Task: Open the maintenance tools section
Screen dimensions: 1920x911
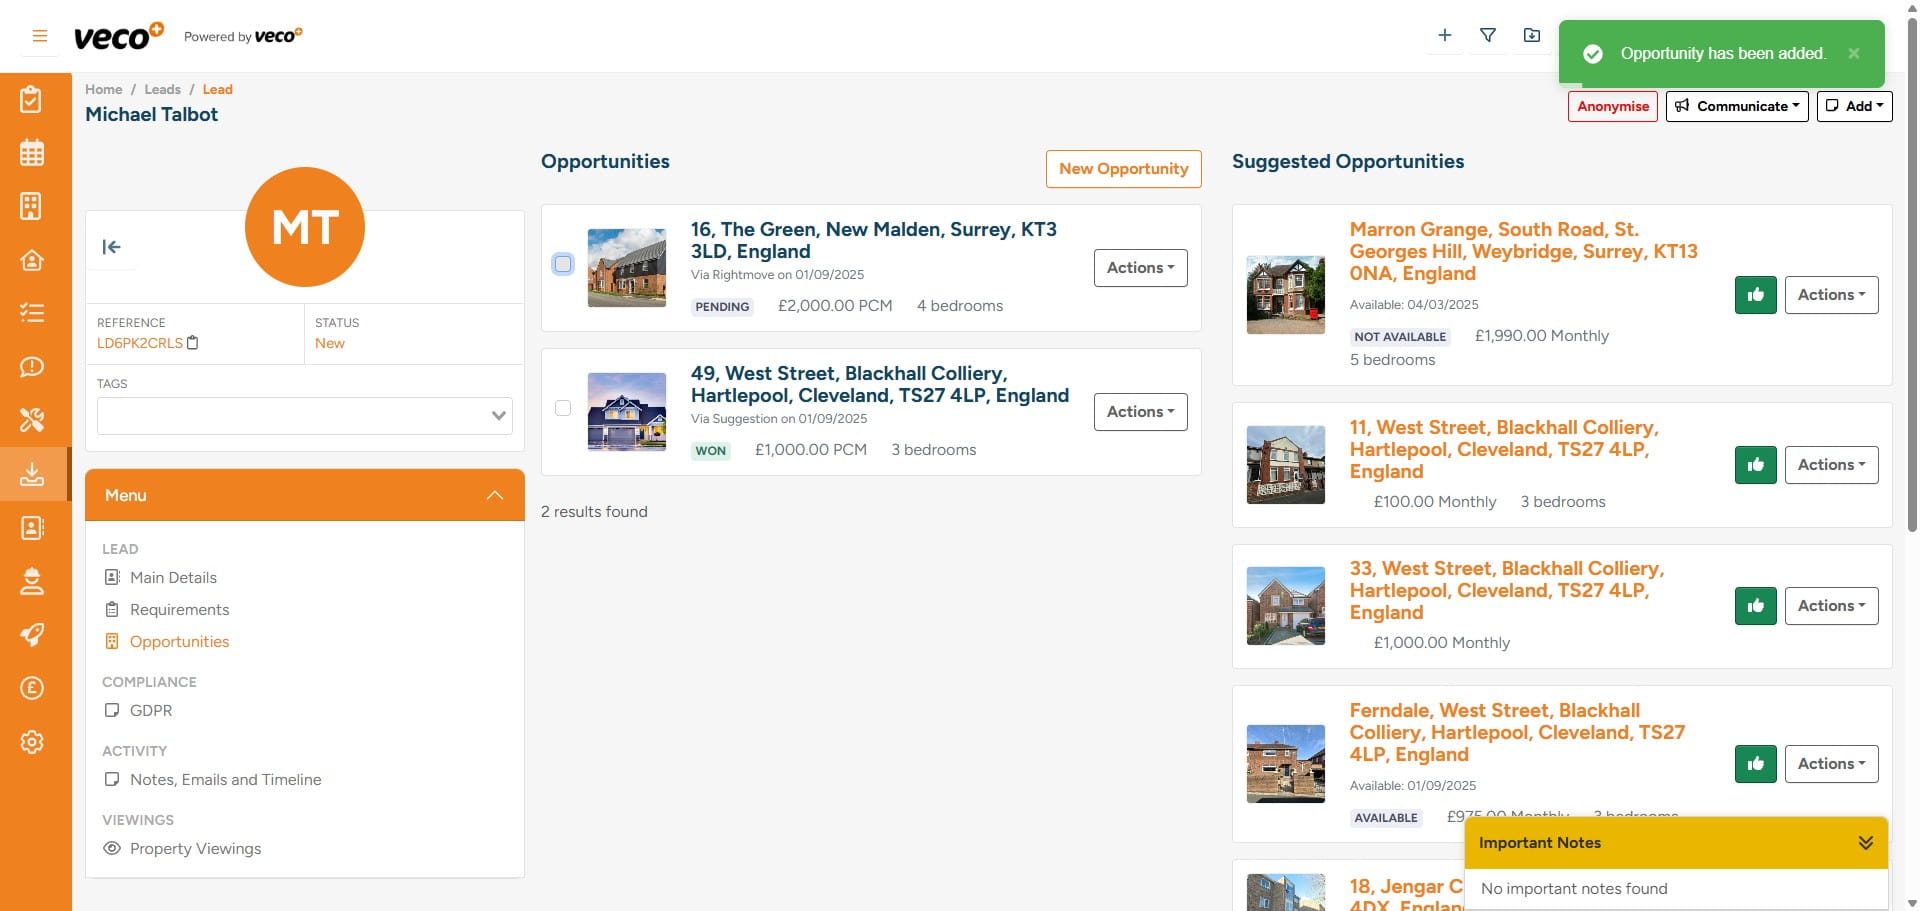Action: [x=32, y=420]
